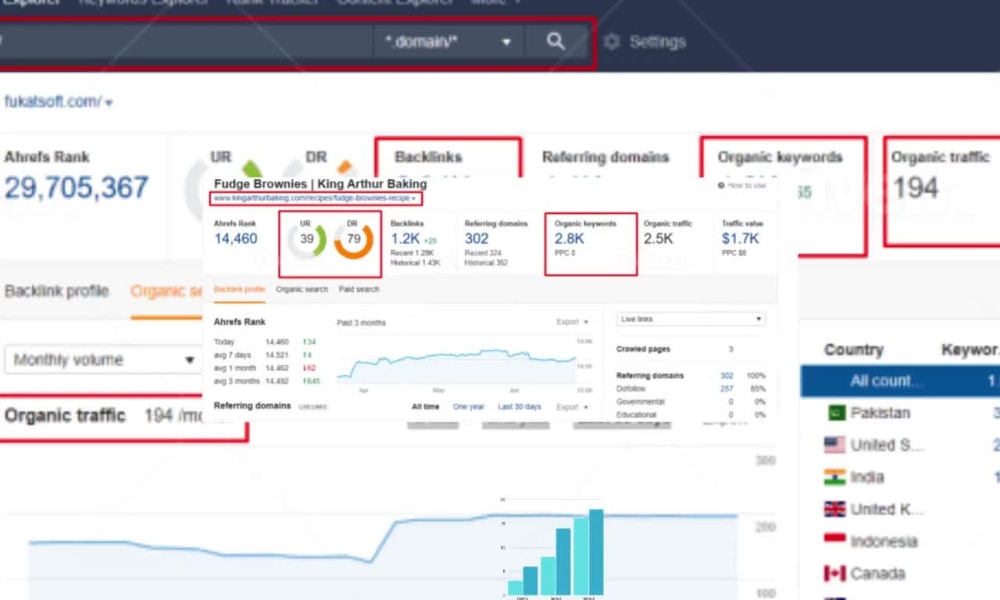Click into the URL search field
The width and height of the screenshot is (1000, 600).
185,42
